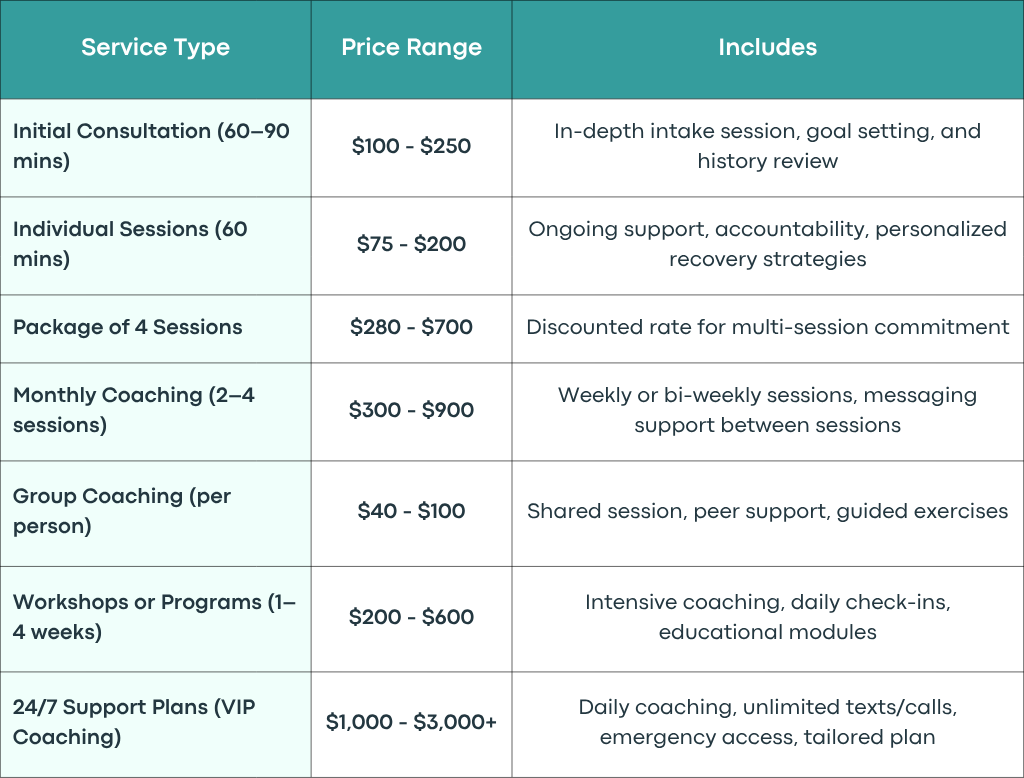The image size is (1024, 778).
Task: Select the $200 - $600 price cell
Action: [411, 617]
